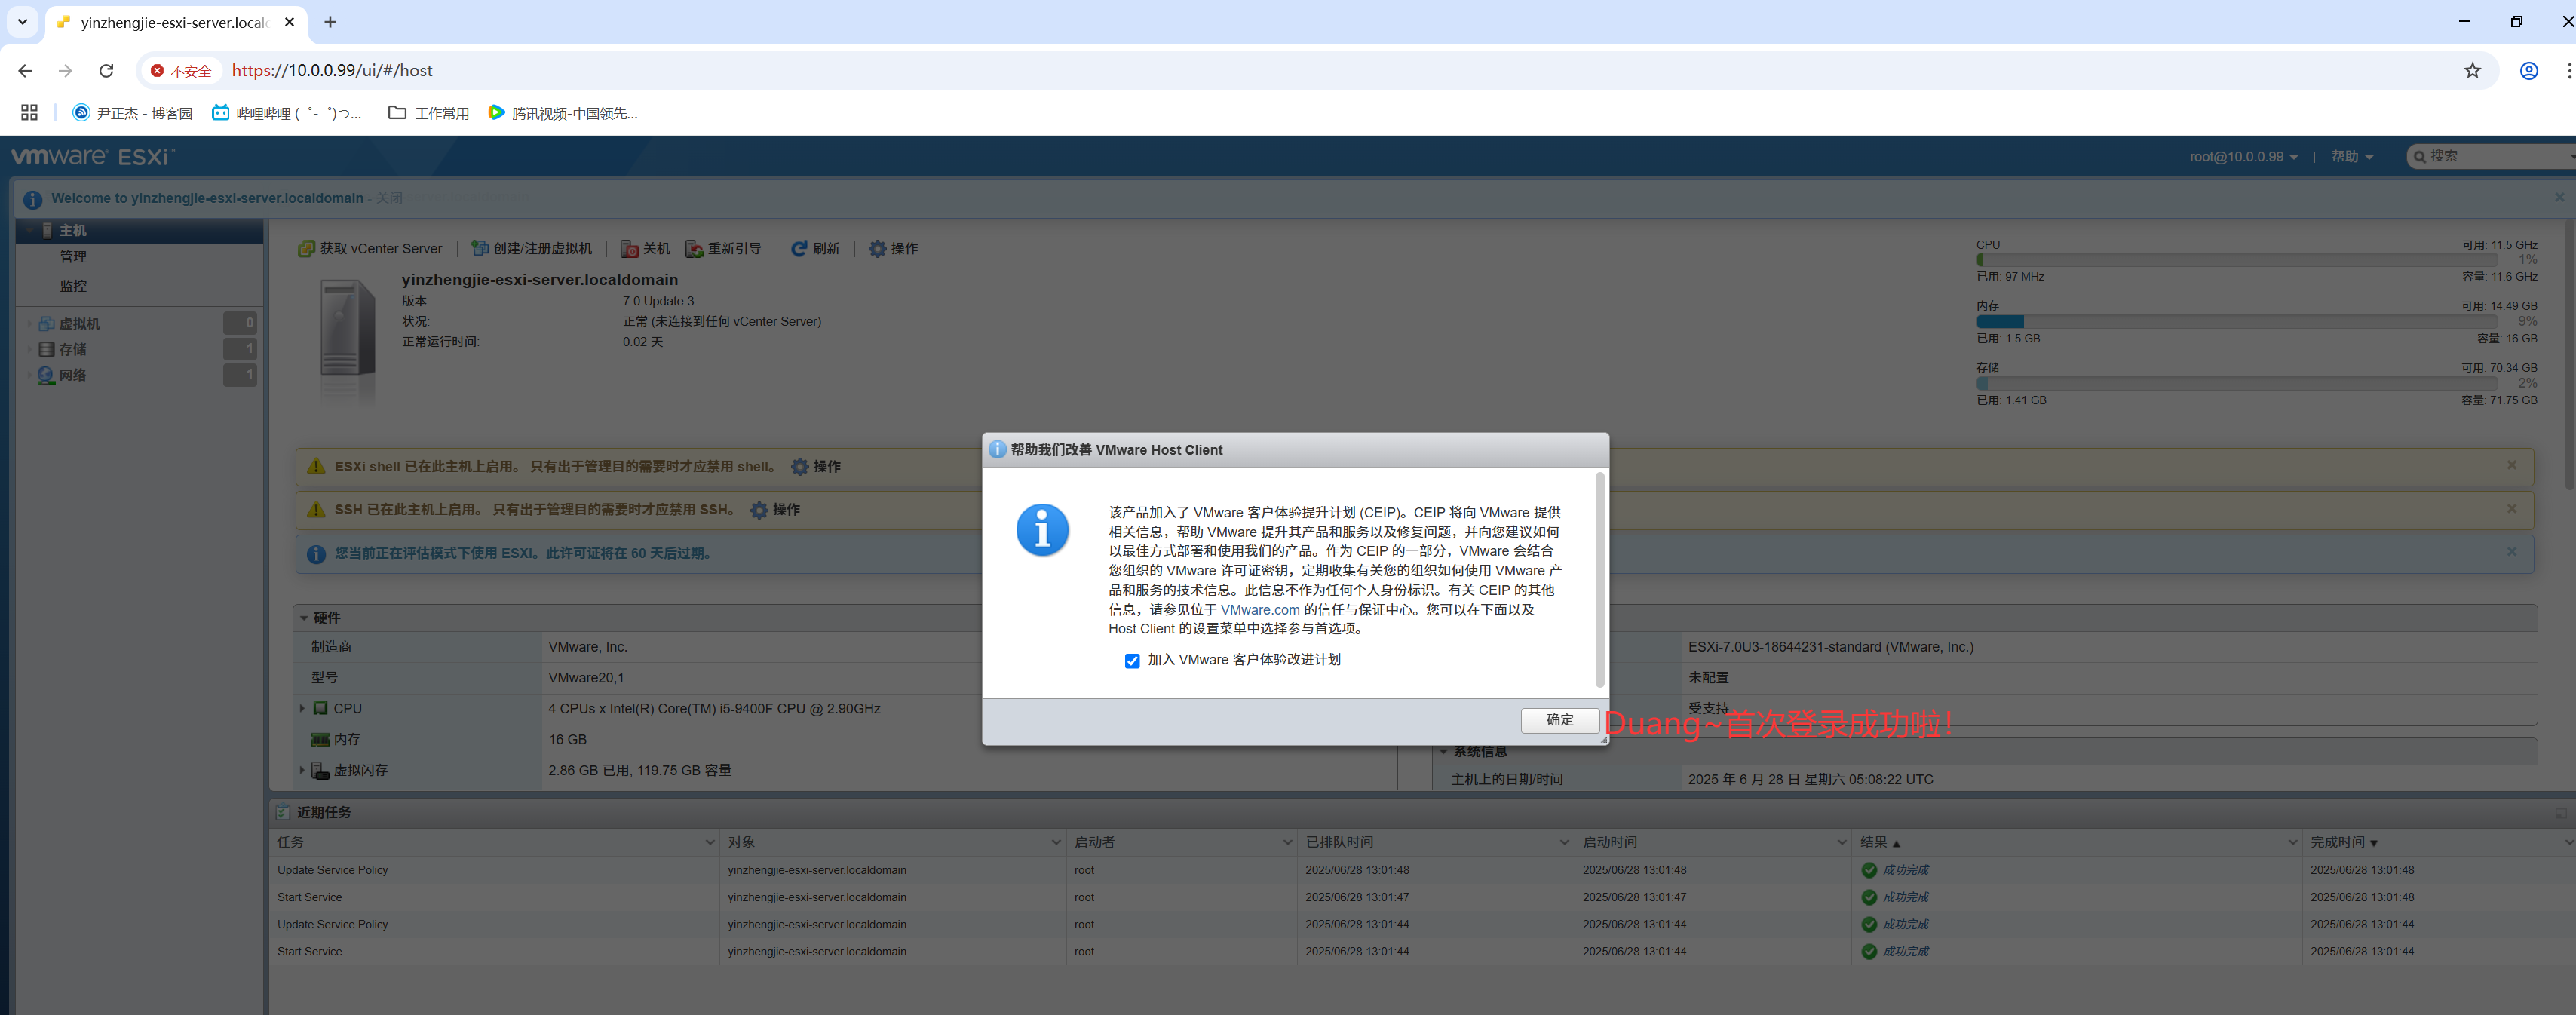Open the Monitor item under Host
The image size is (2576, 1015).
(x=73, y=286)
